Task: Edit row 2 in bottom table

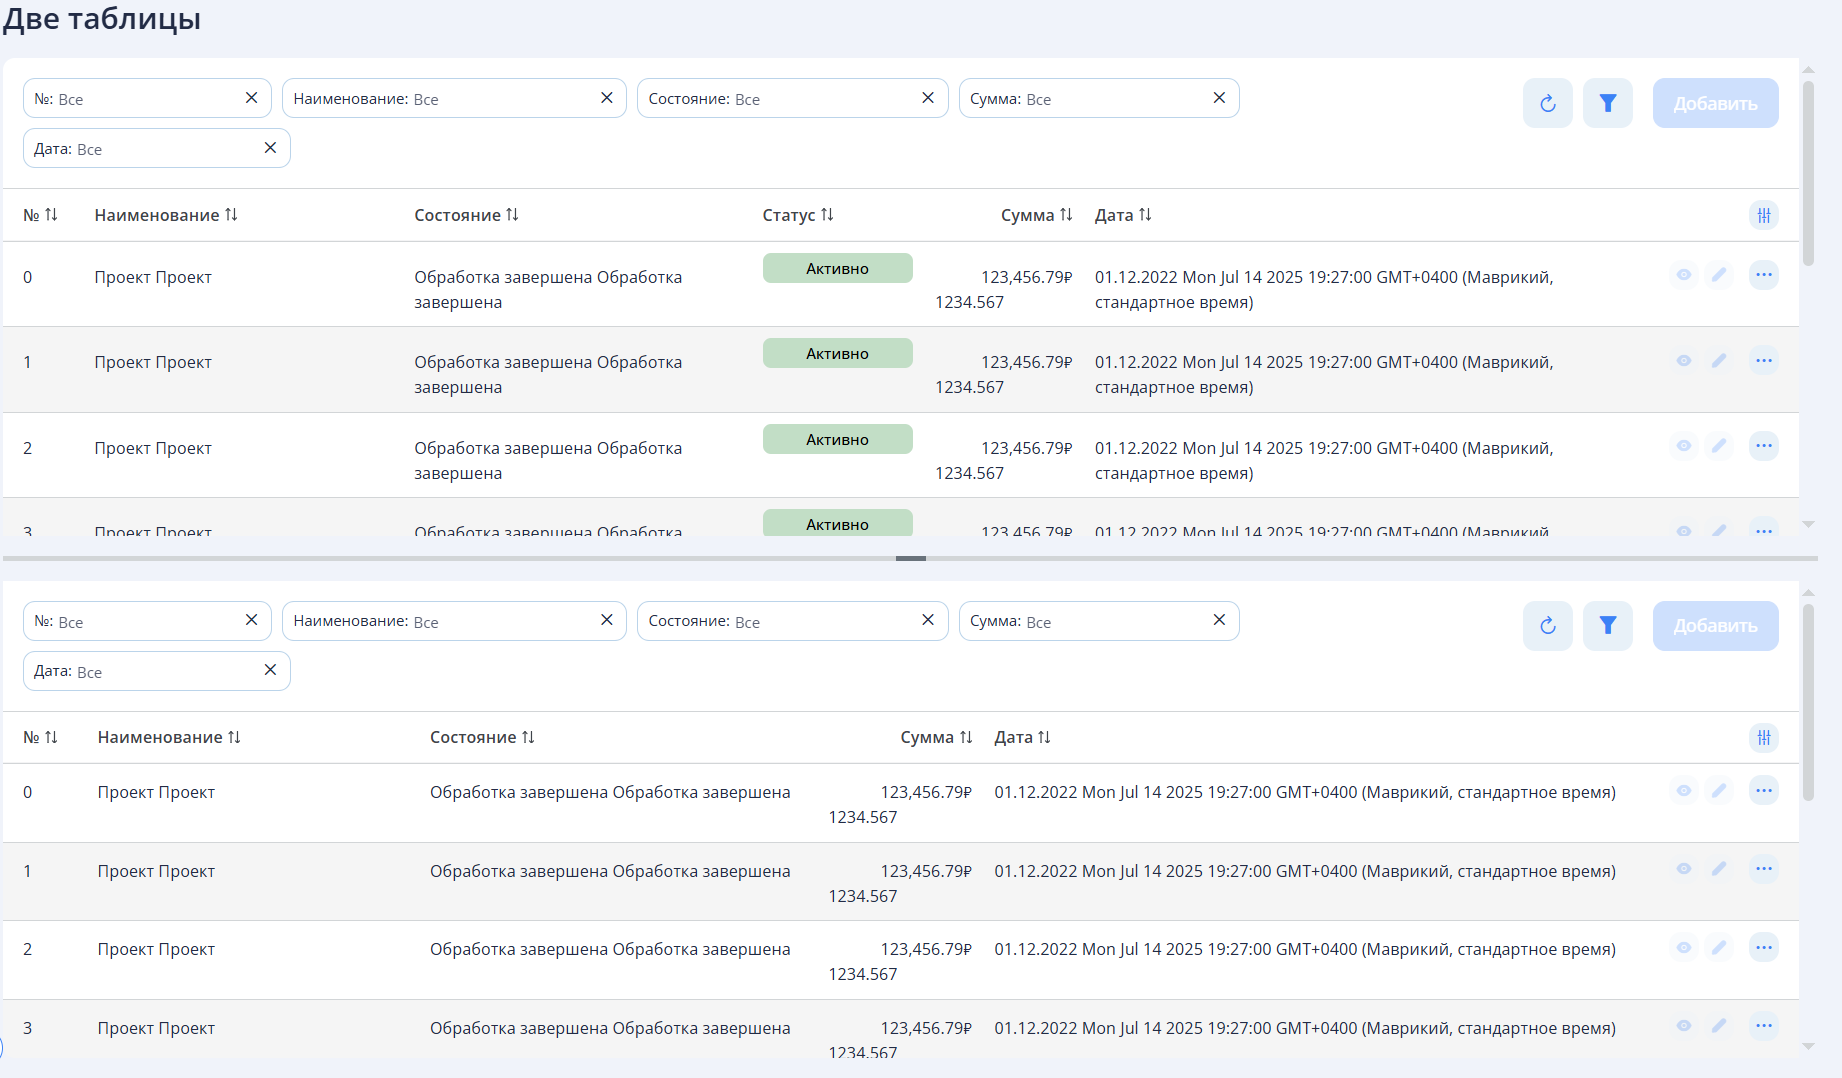Action: point(1719,948)
